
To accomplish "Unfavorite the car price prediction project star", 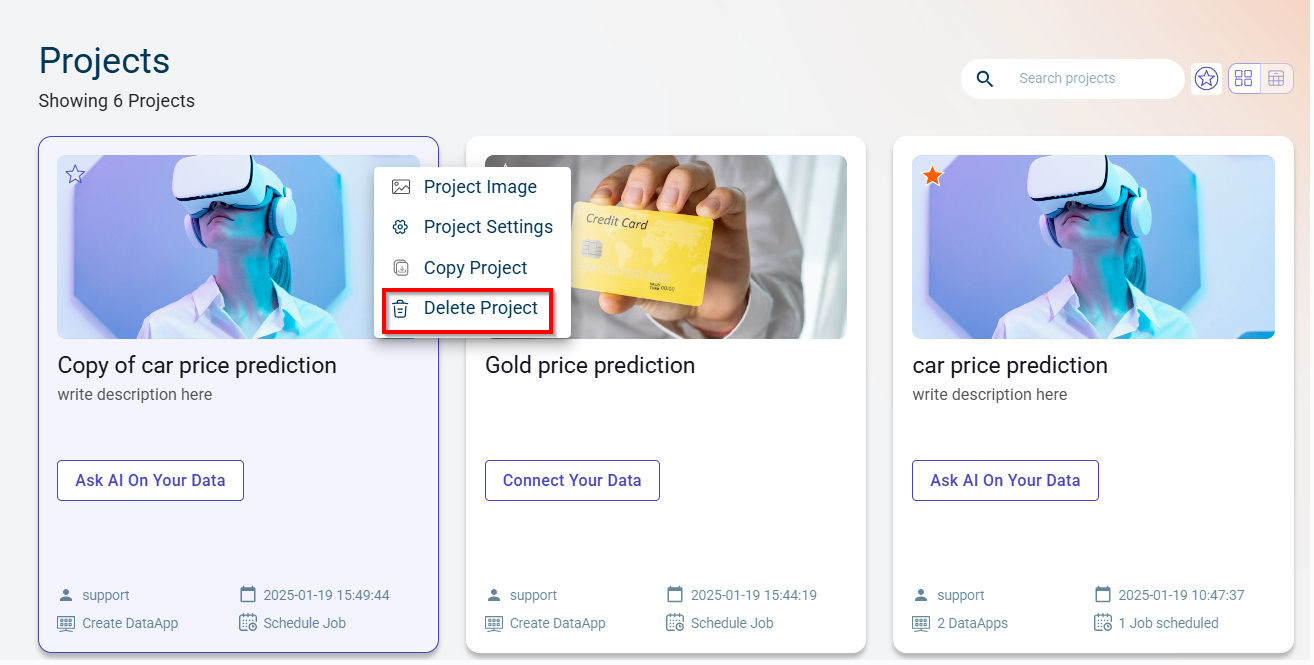I will [x=932, y=176].
